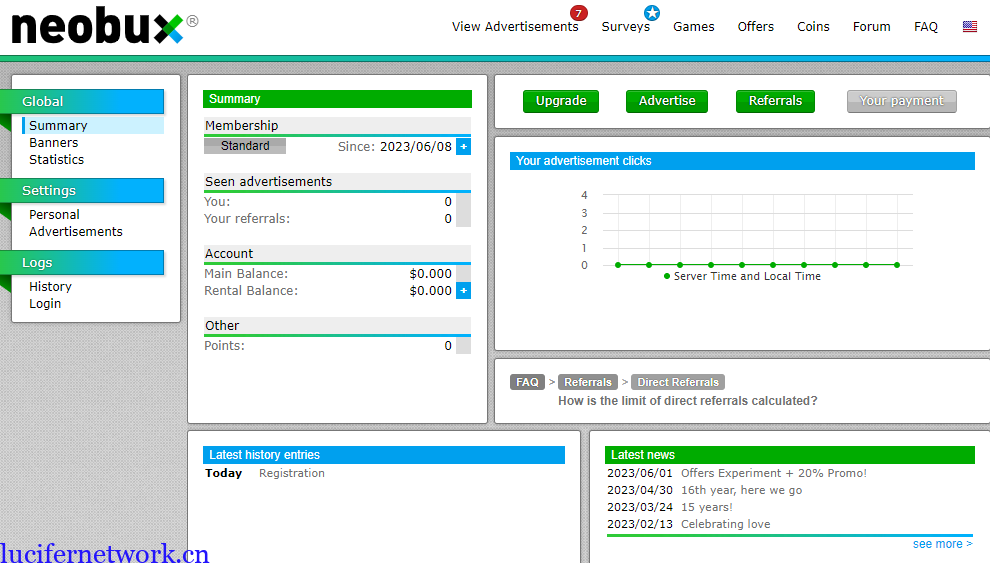Open History under Logs

point(50,287)
